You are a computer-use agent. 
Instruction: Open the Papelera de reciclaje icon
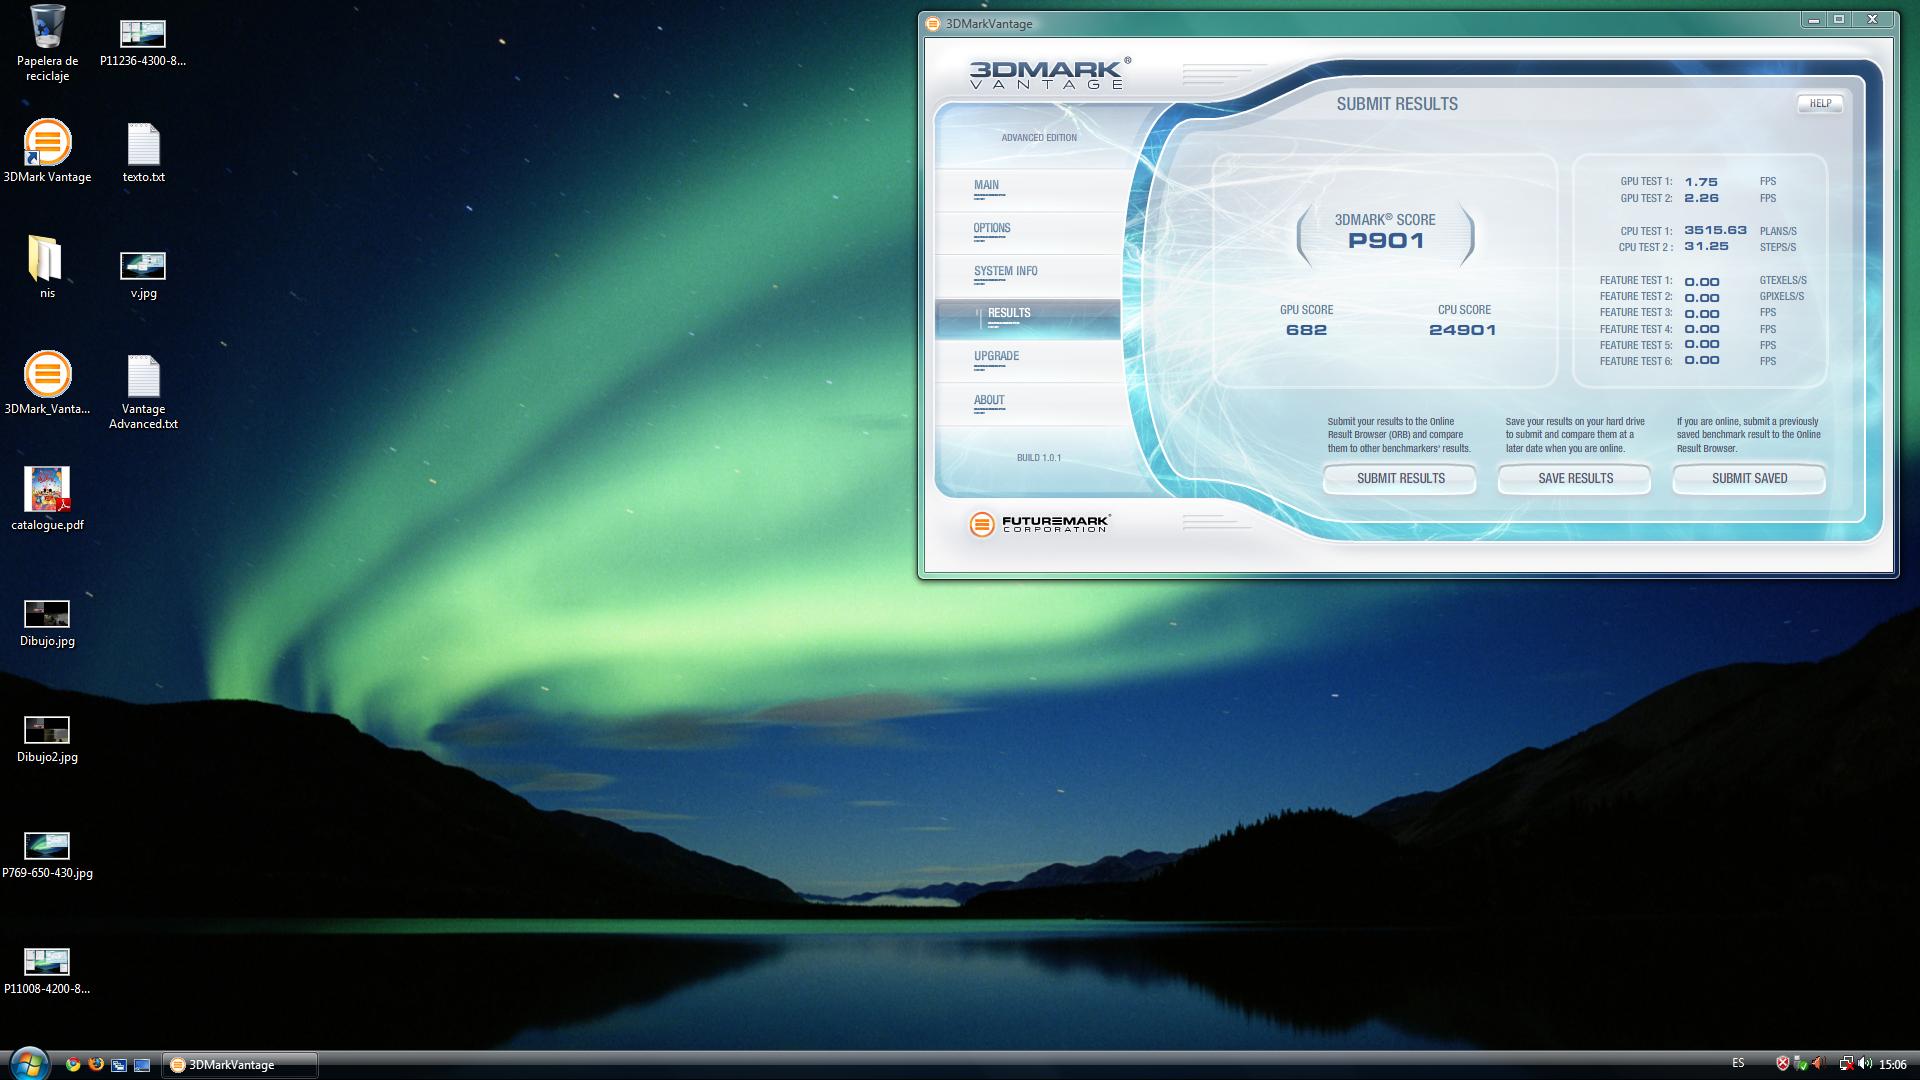point(47,44)
